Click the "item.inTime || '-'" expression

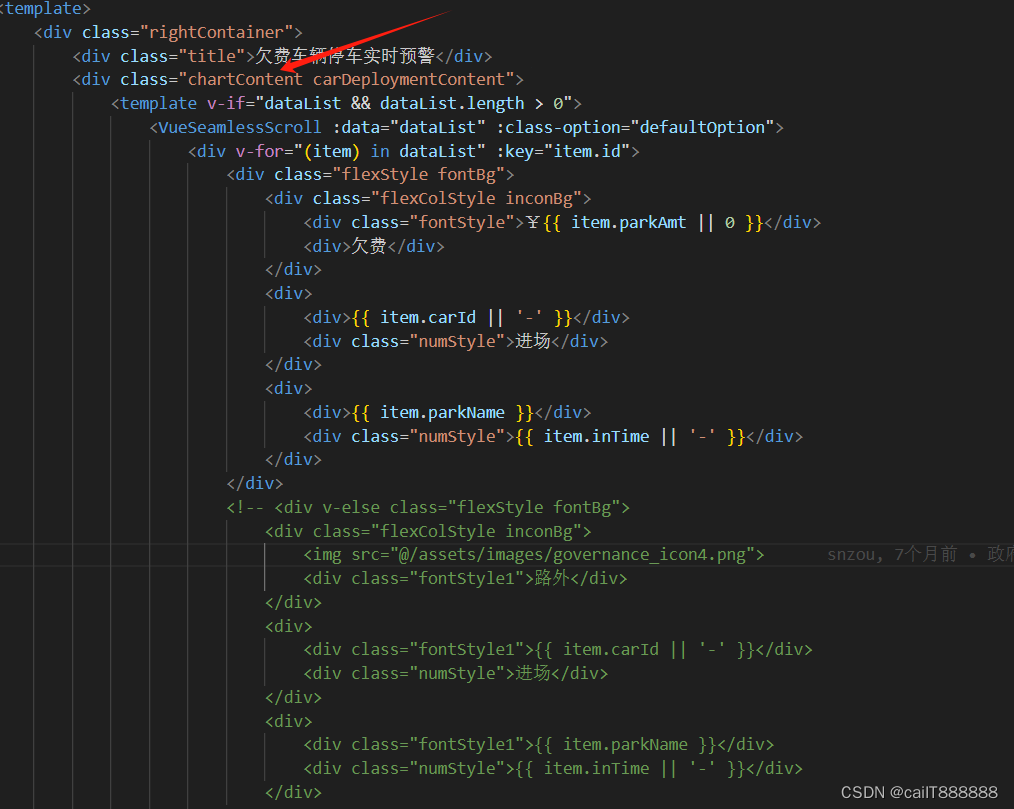pos(627,435)
